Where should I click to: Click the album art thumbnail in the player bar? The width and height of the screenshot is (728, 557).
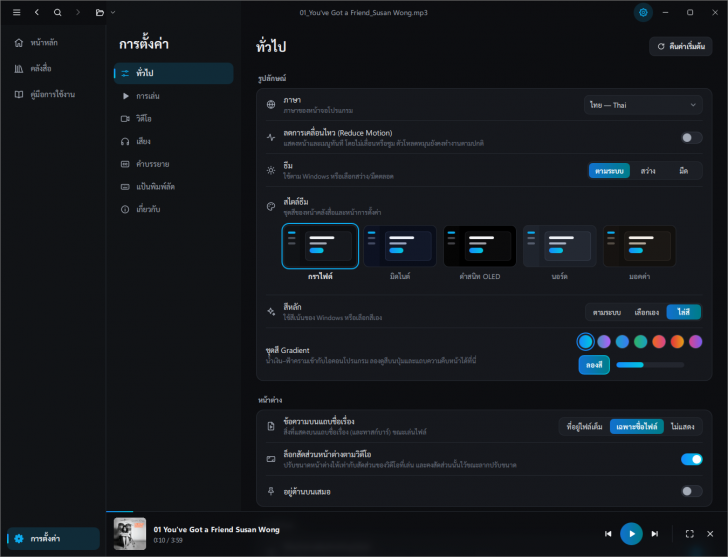click(130, 534)
